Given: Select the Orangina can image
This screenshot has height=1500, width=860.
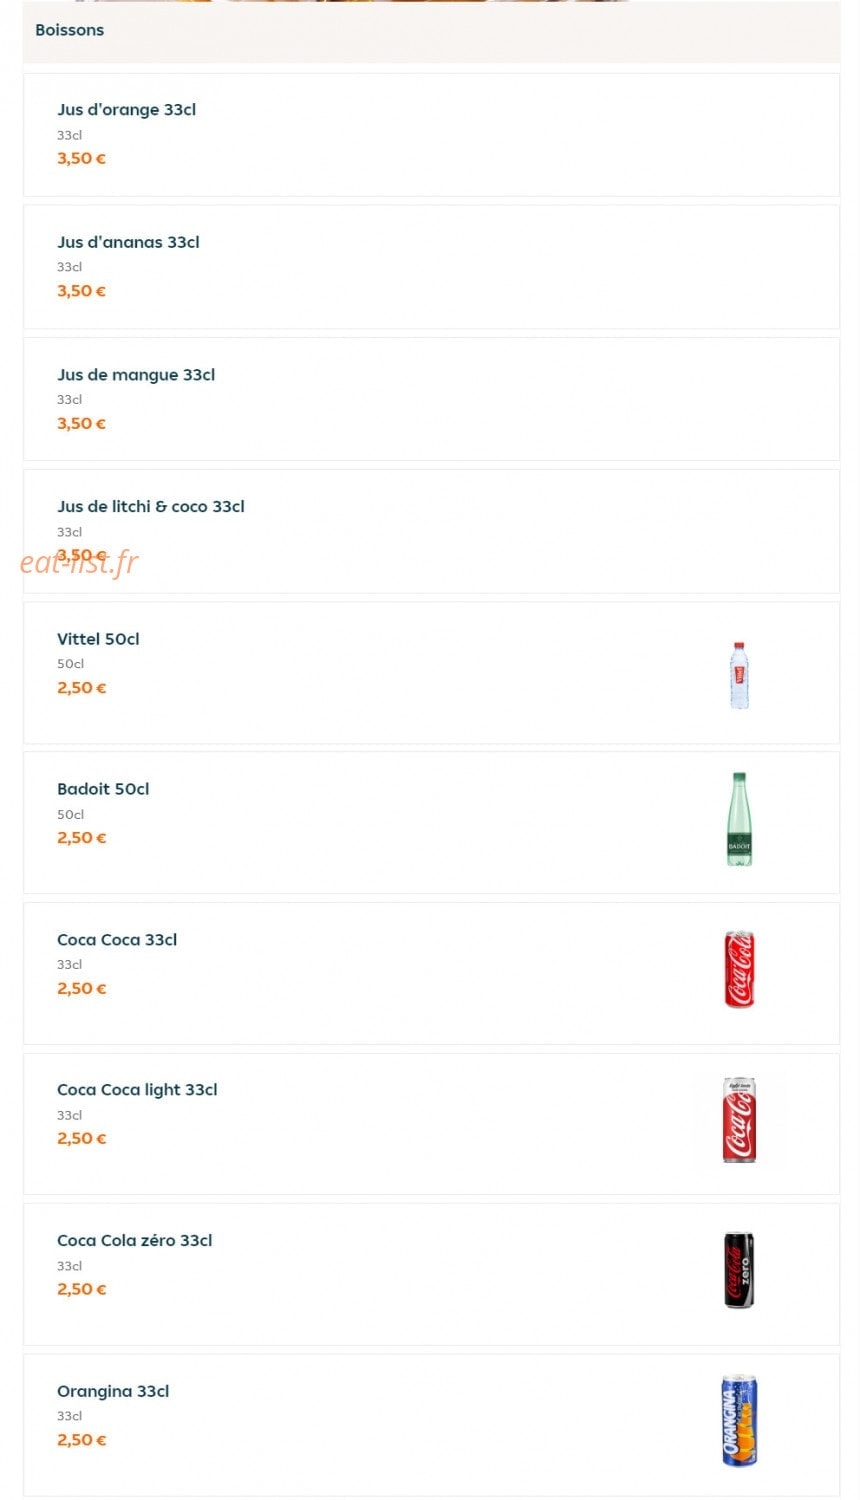Looking at the screenshot, I should 739,1421.
